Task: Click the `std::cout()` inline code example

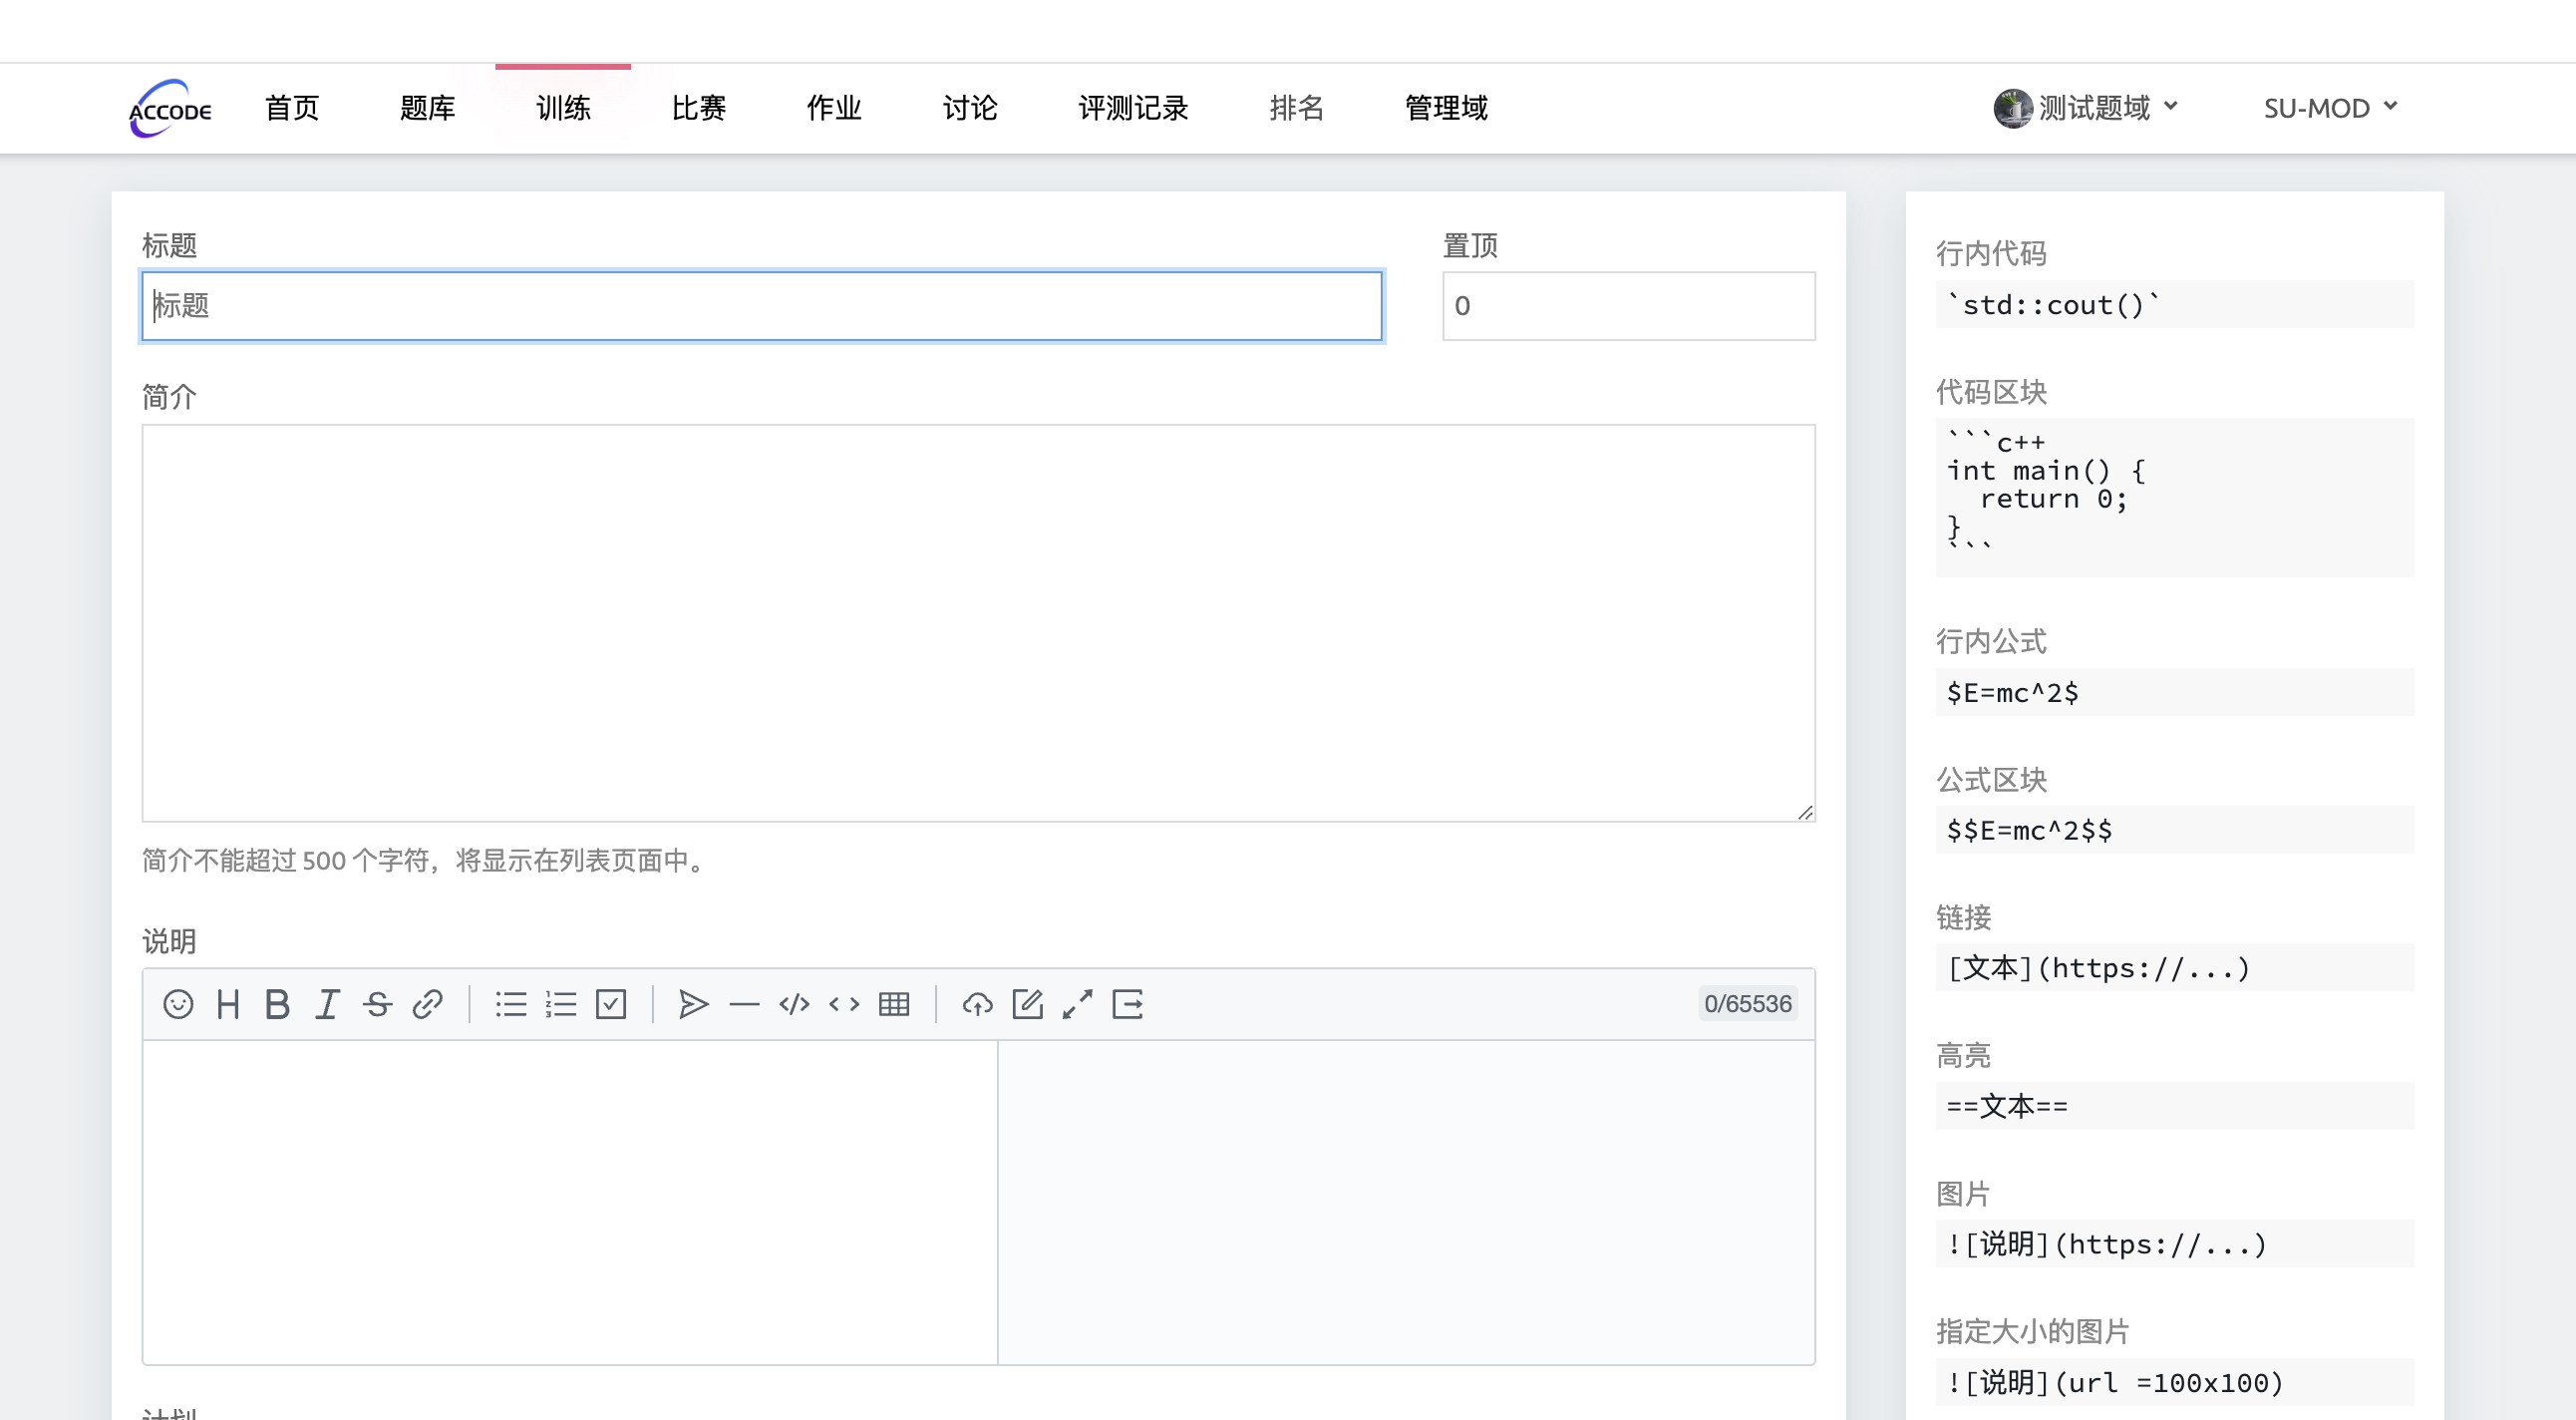Action: click(x=2174, y=304)
